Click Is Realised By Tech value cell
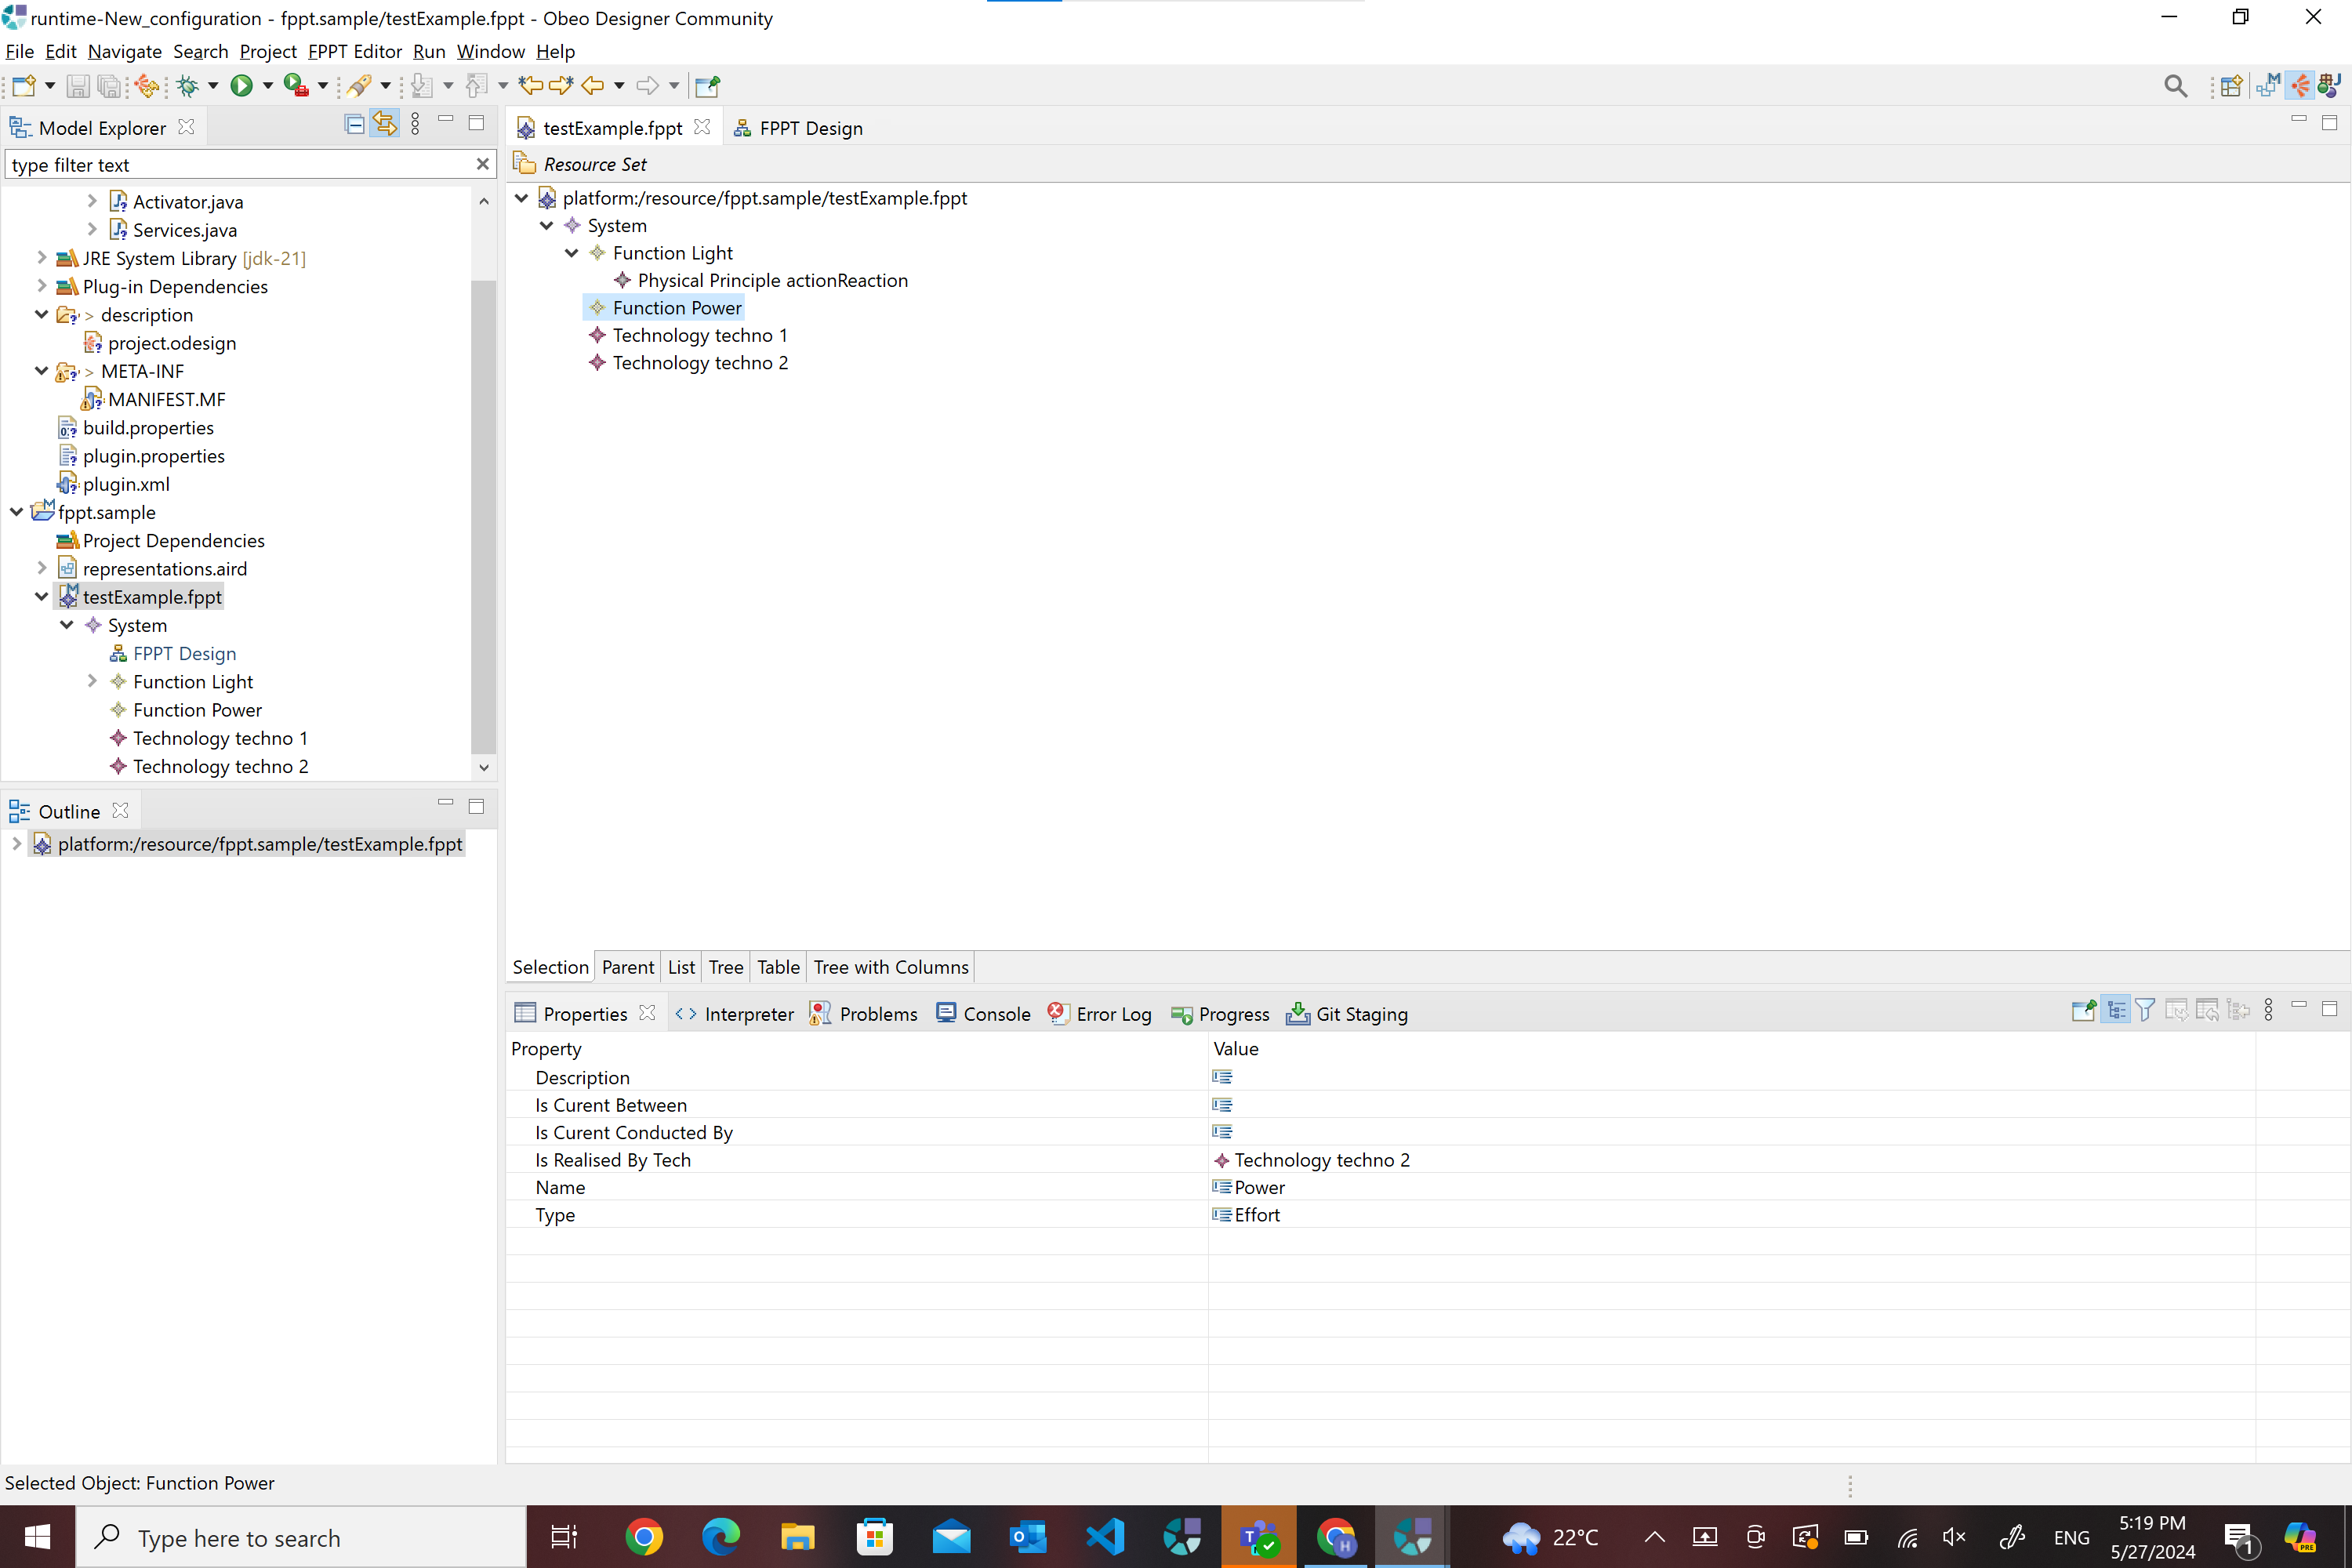Image resolution: width=2352 pixels, height=1568 pixels. (x=1730, y=1160)
